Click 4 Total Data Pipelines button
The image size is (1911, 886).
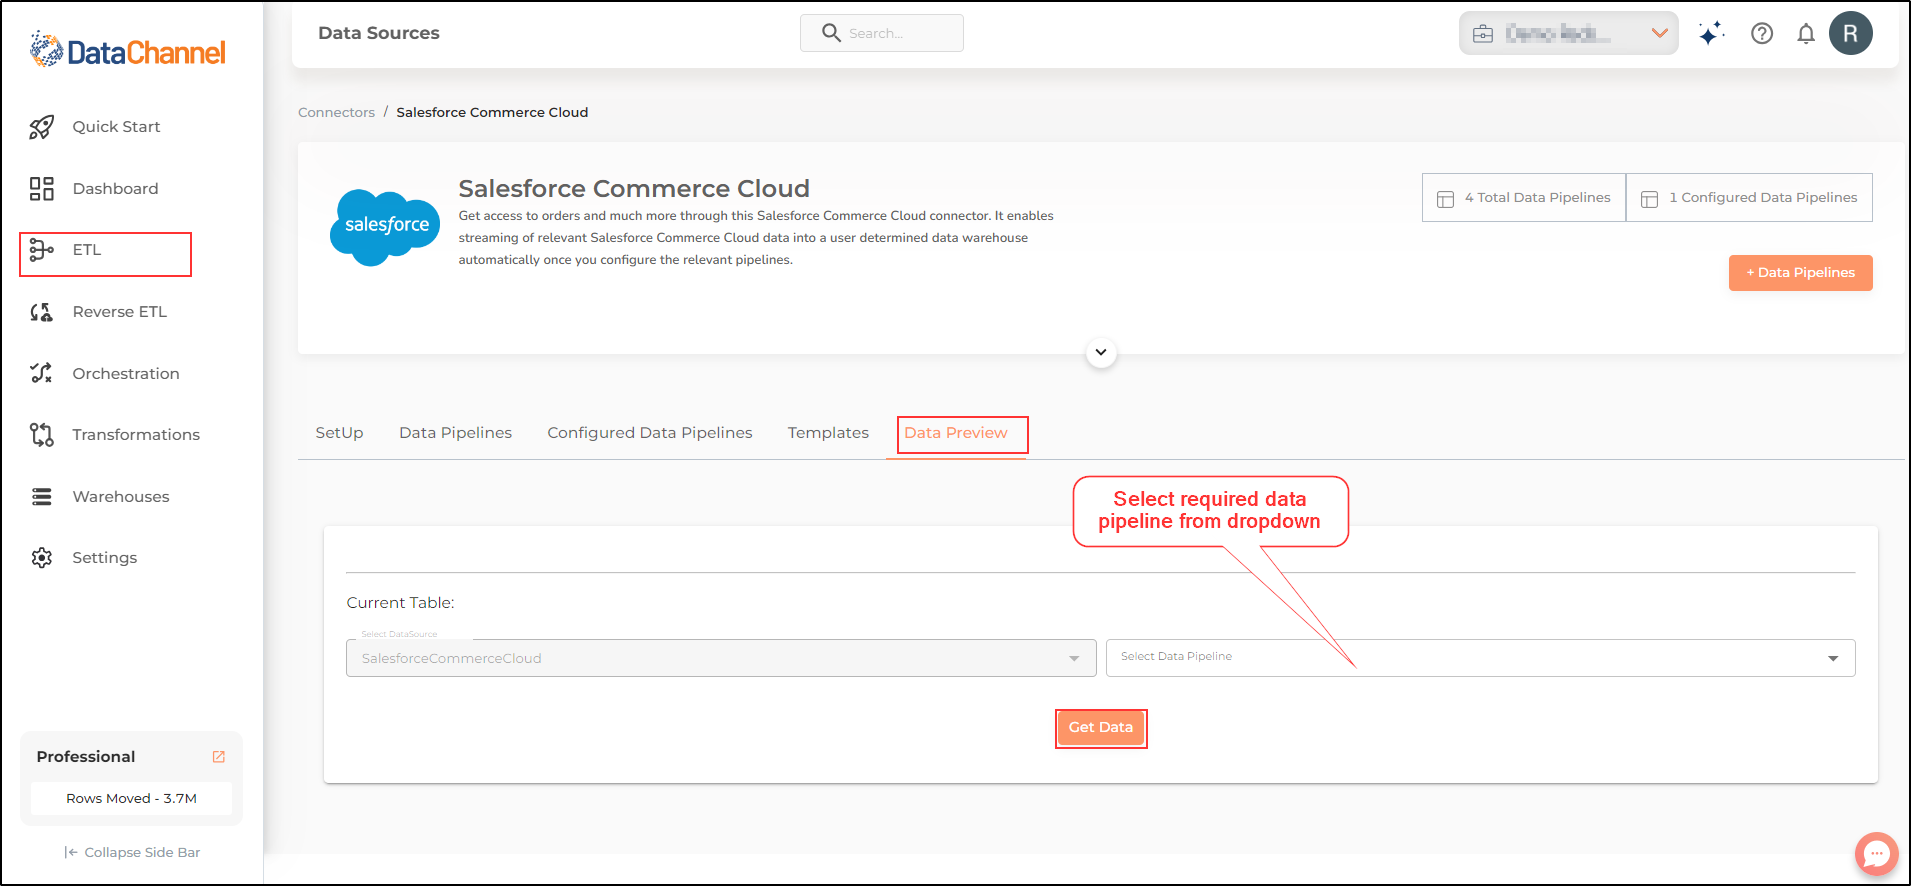click(1524, 198)
